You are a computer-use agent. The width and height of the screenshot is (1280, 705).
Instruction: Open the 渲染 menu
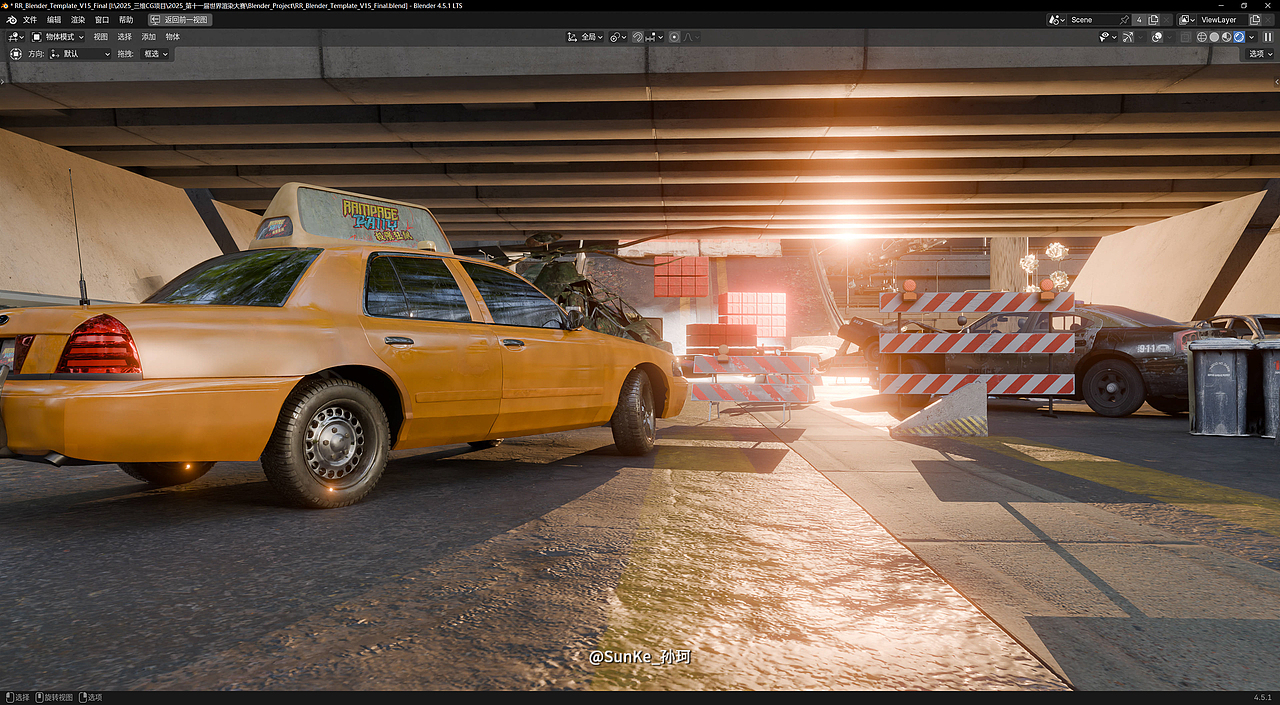click(x=79, y=18)
